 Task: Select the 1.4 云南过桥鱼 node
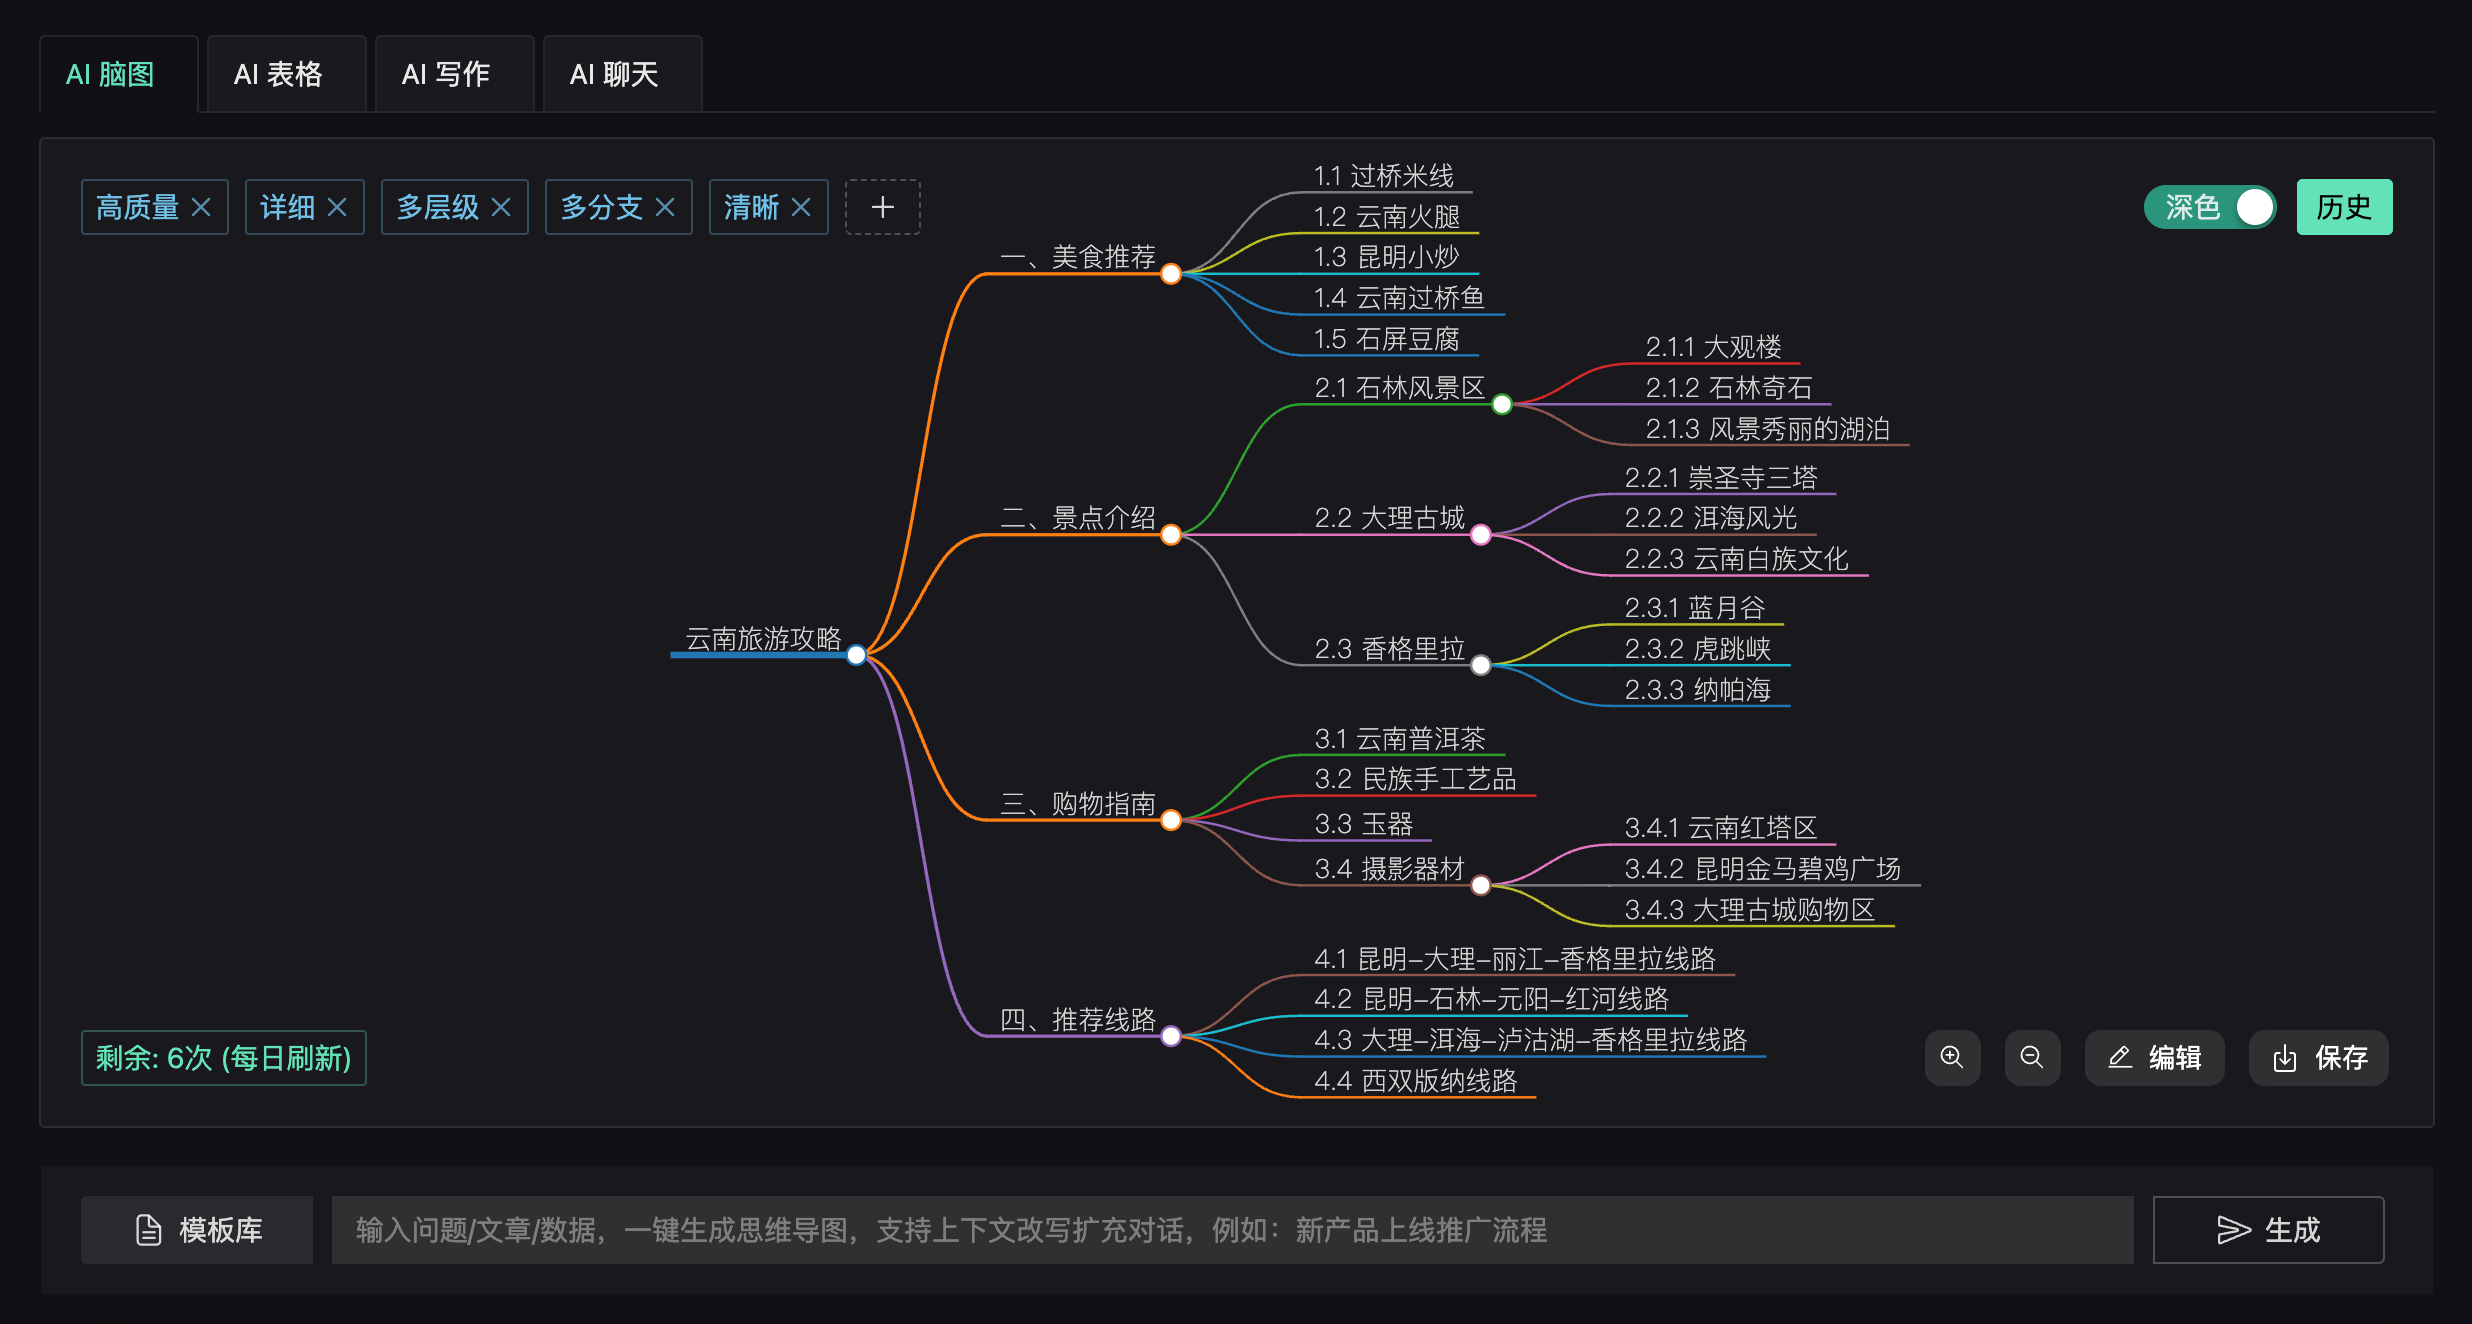click(1400, 298)
